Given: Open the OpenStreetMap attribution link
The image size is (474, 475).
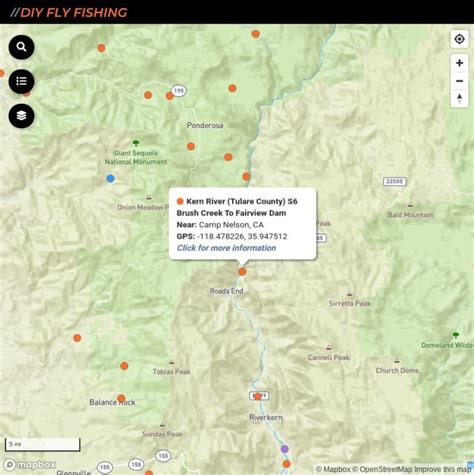Looking at the screenshot, I should (383, 469).
